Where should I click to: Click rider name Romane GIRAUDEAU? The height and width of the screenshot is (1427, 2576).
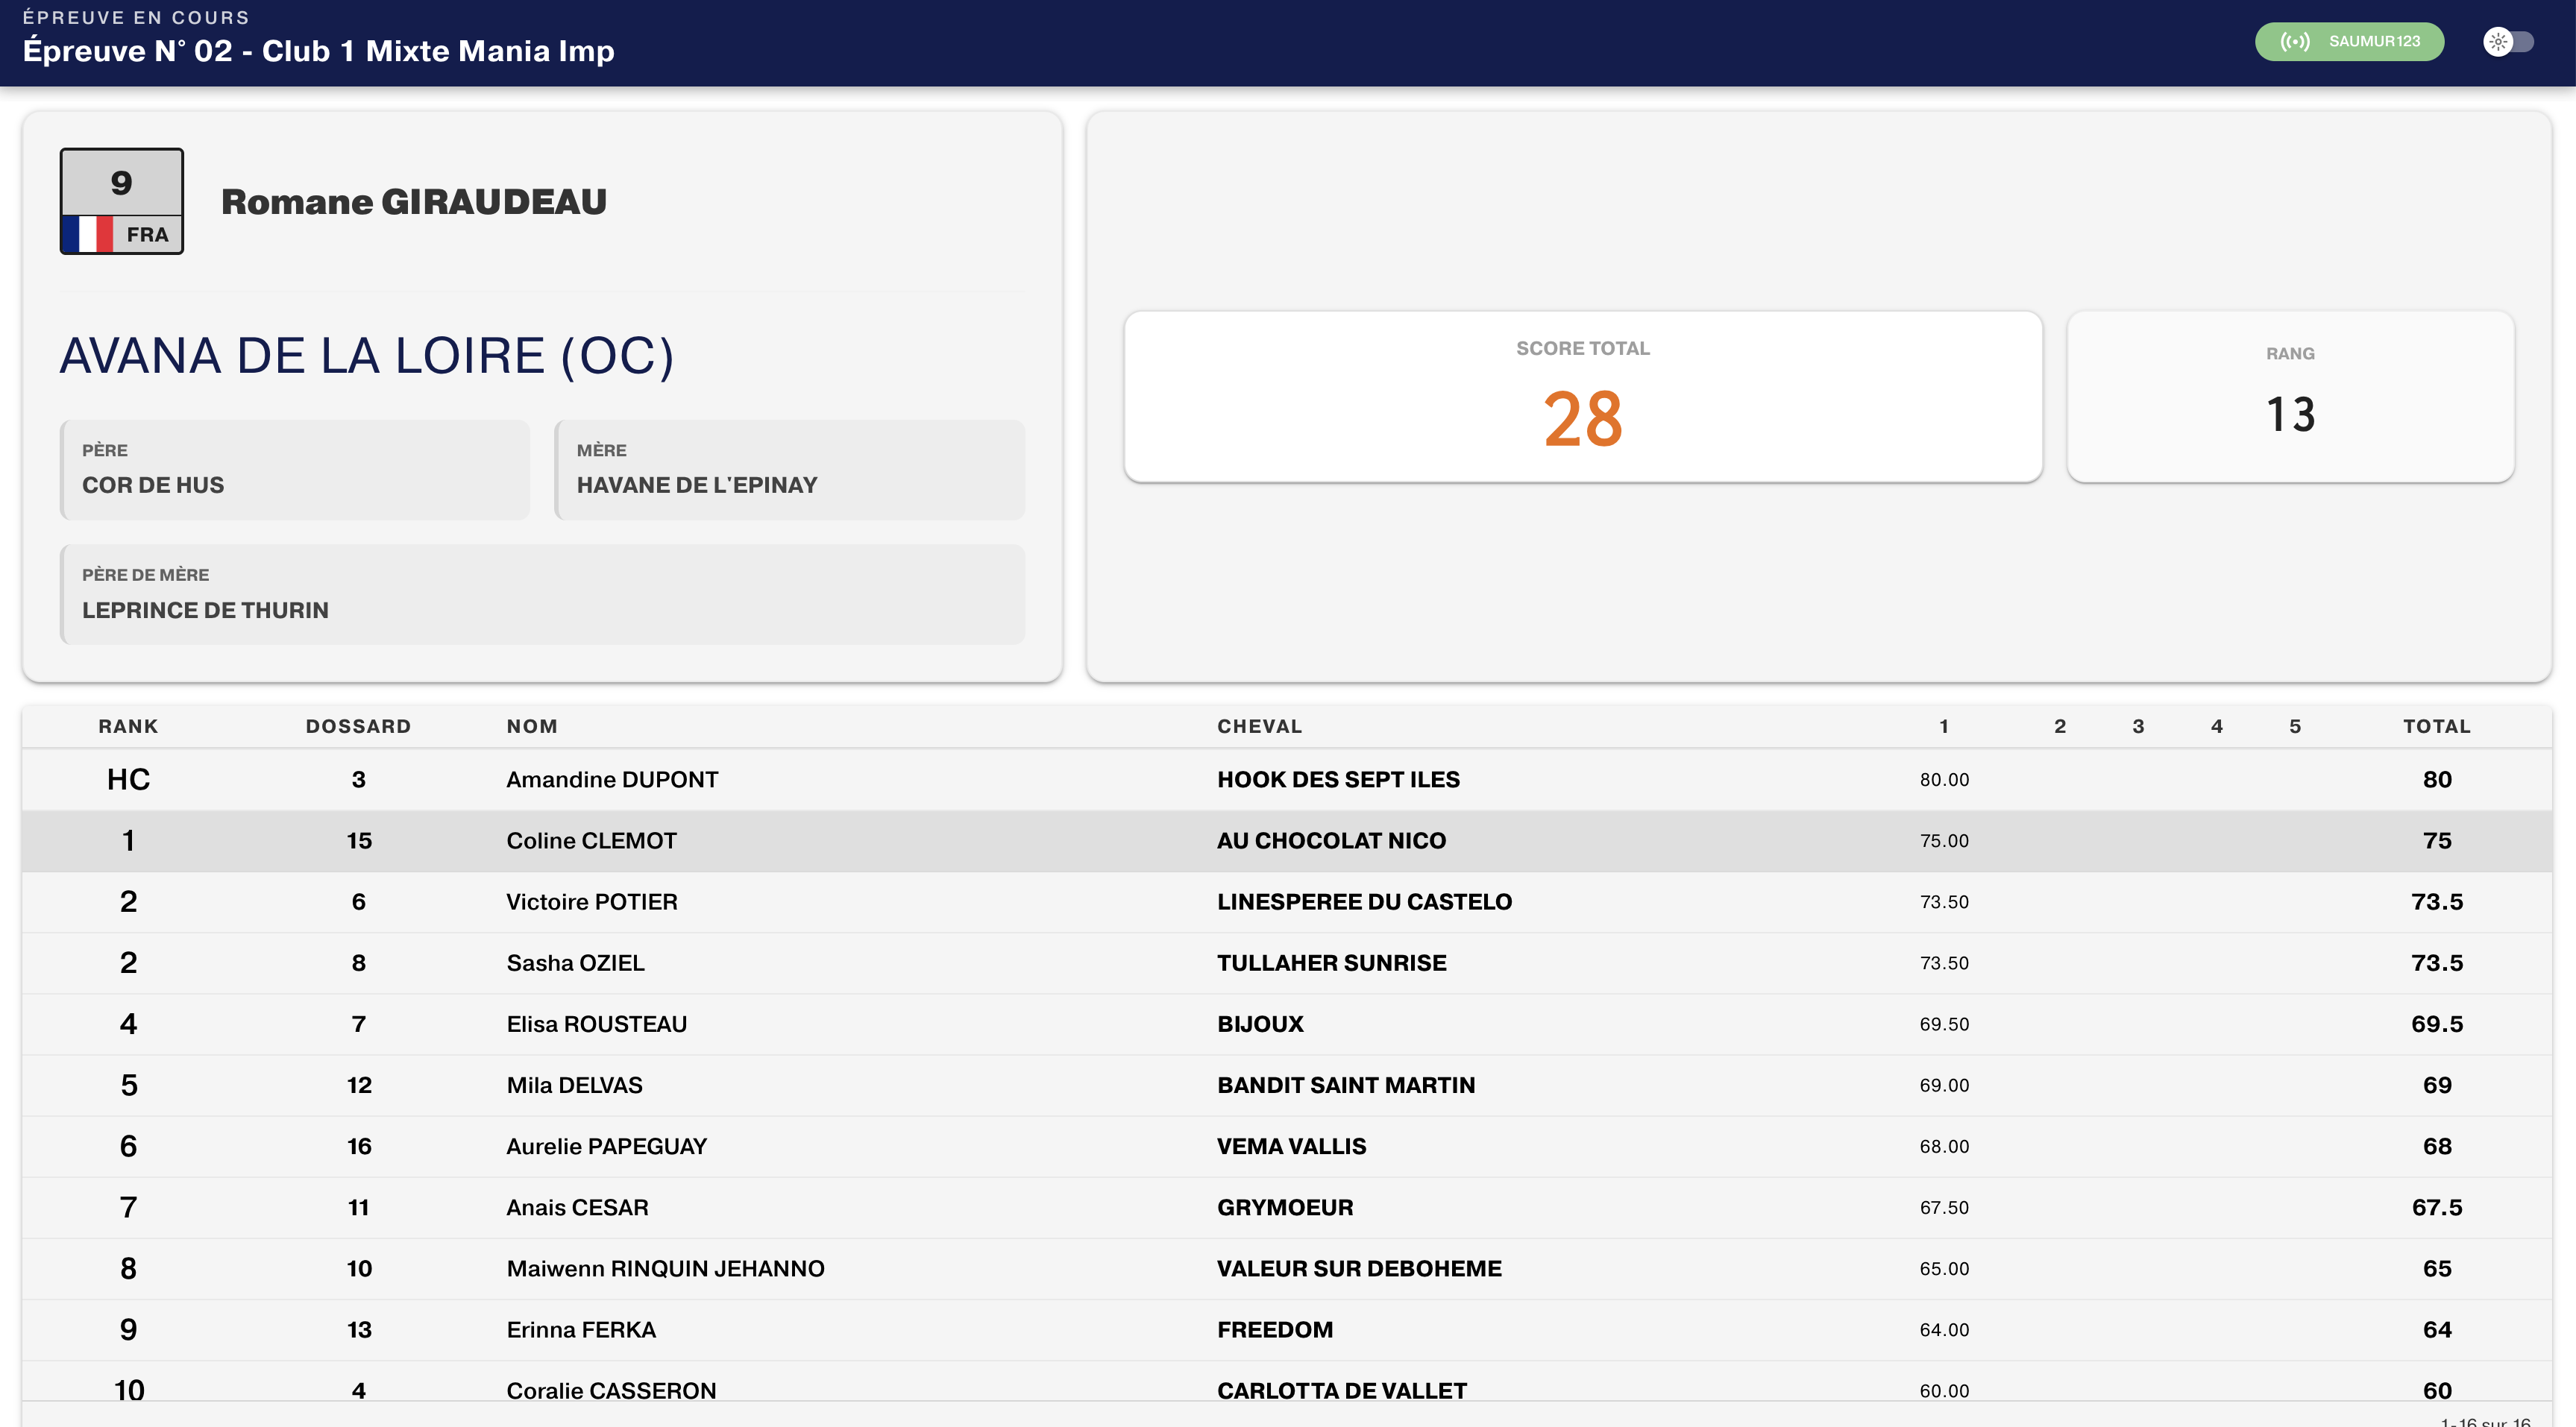[413, 202]
